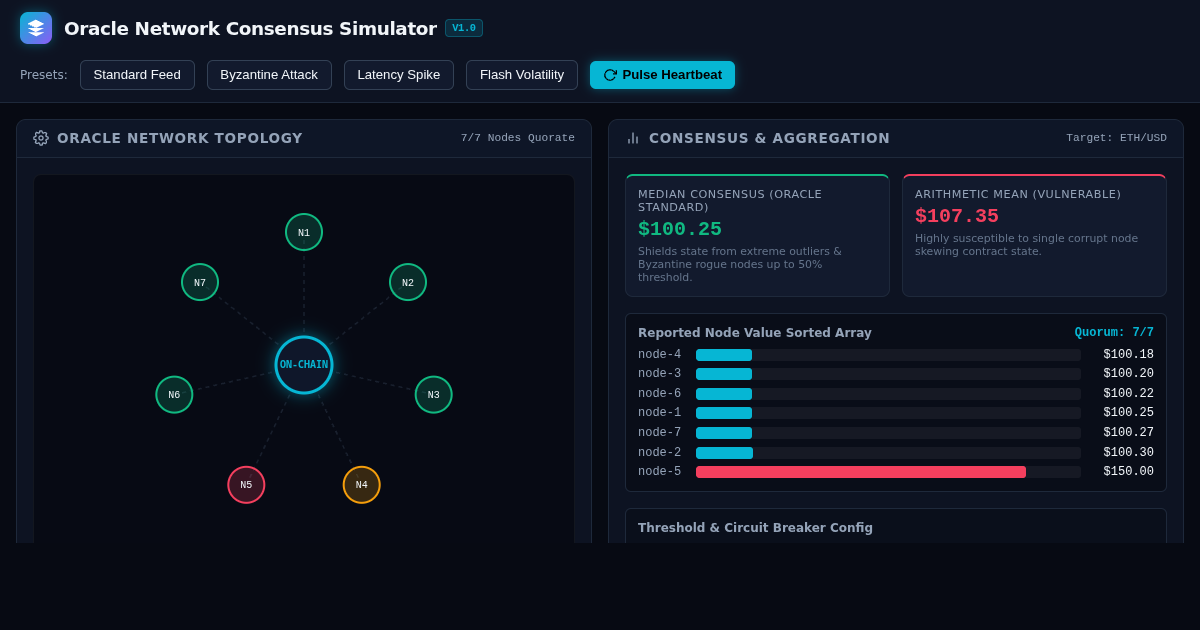
Task: Click the node-2 value bar
Action: pyautogui.click(x=888, y=453)
